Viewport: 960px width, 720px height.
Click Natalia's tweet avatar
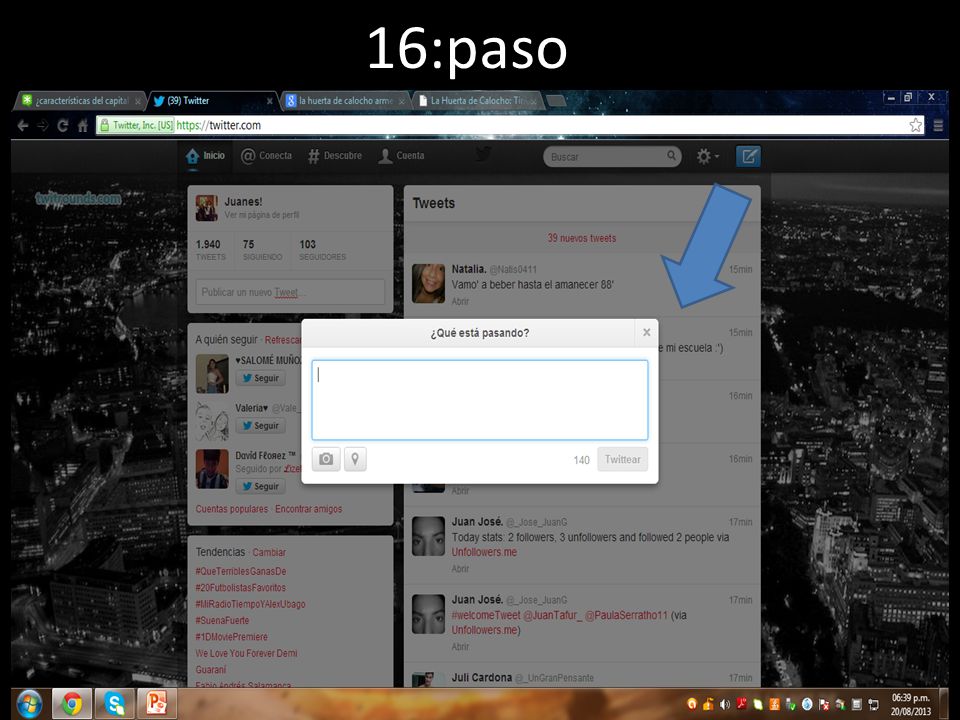click(x=429, y=283)
